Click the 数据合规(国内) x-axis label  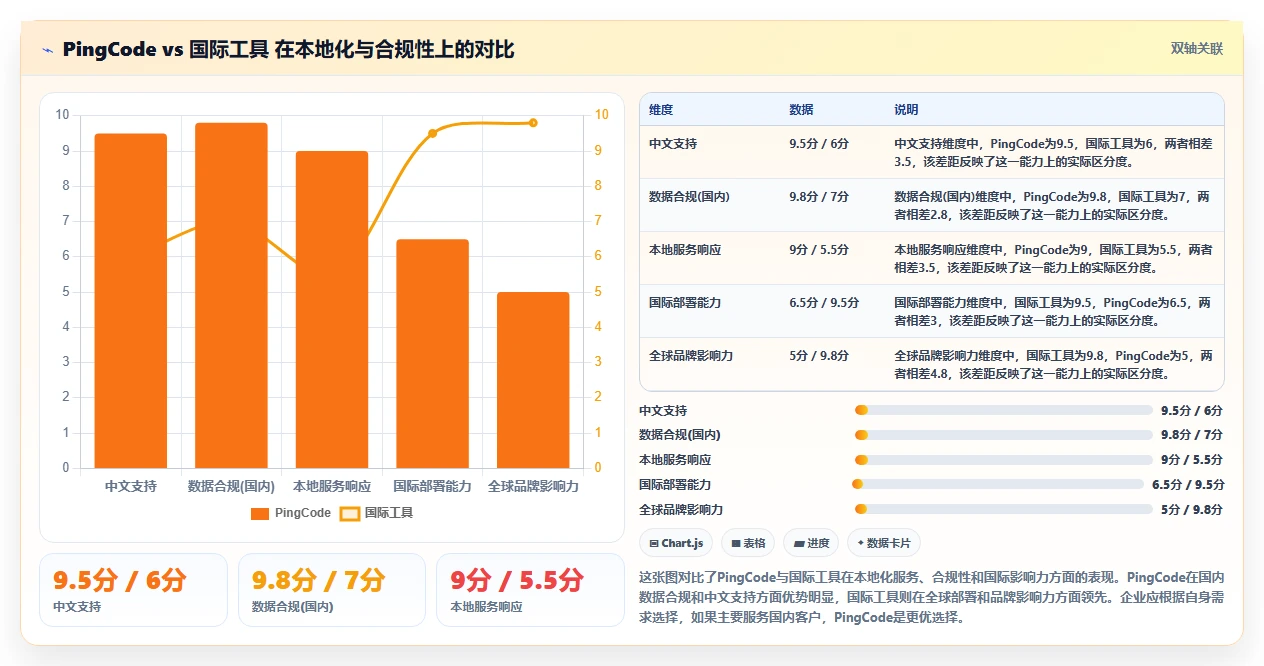tap(231, 487)
